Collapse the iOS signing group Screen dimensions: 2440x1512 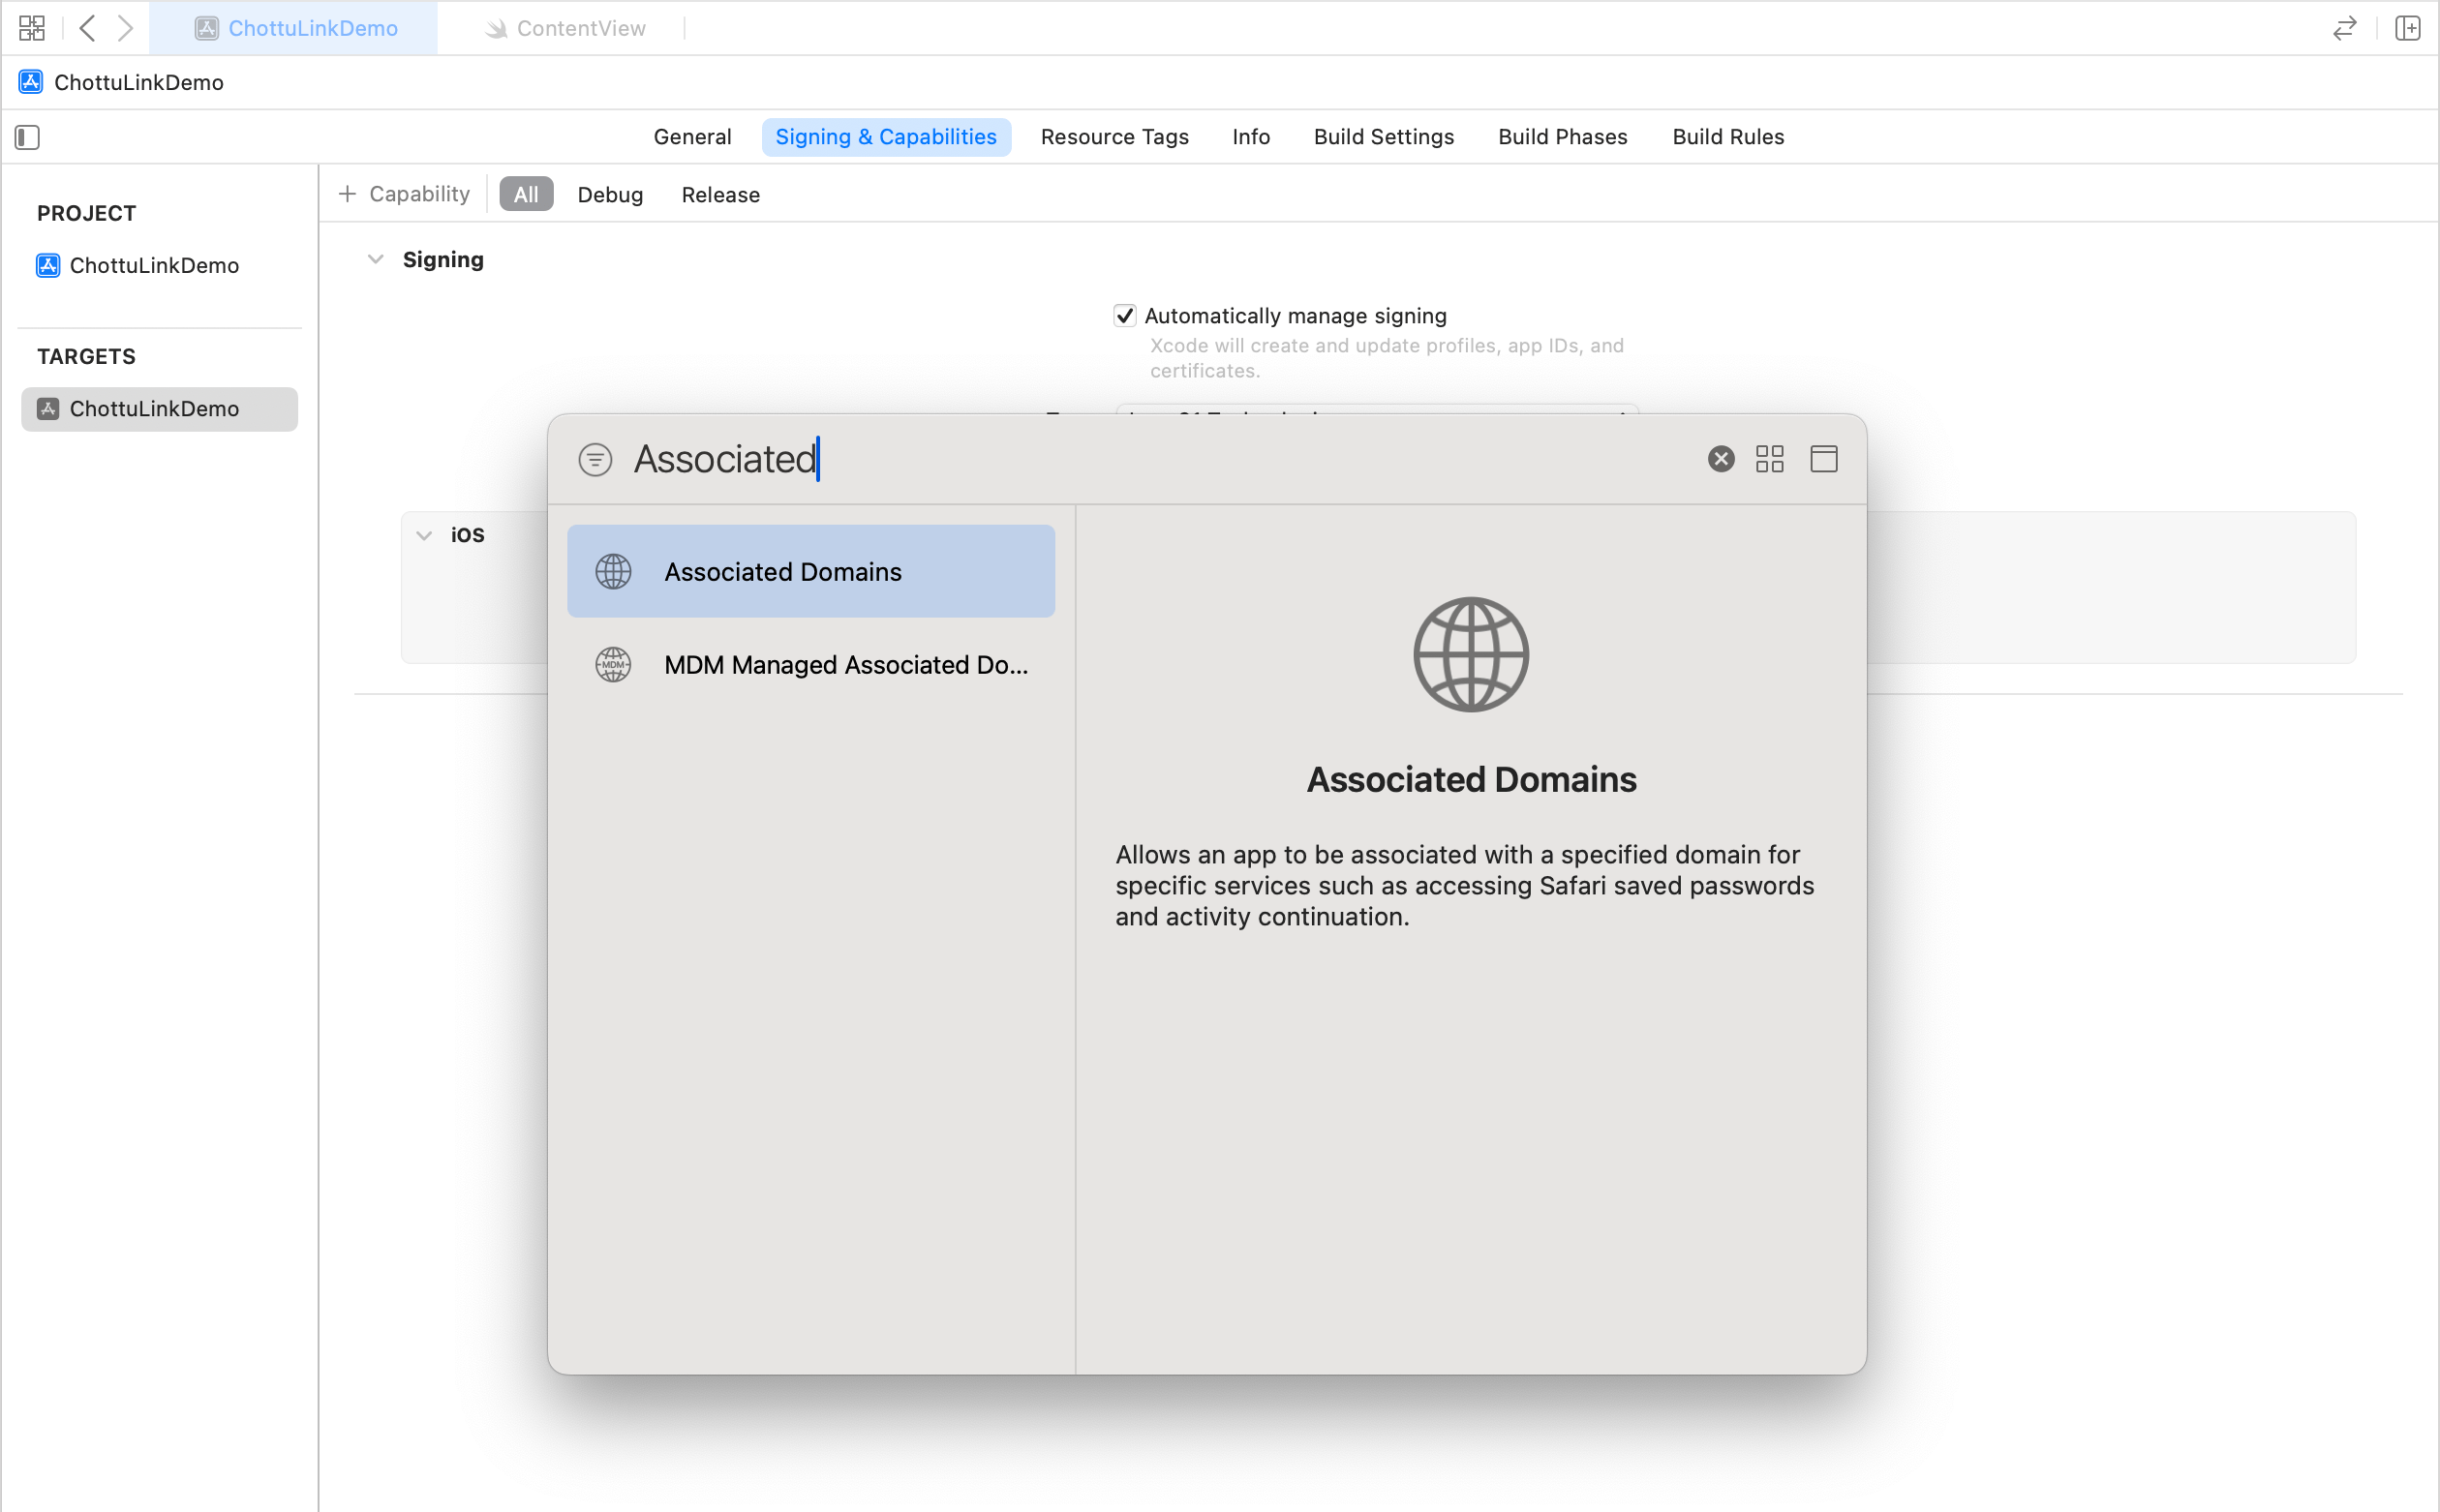click(x=424, y=535)
